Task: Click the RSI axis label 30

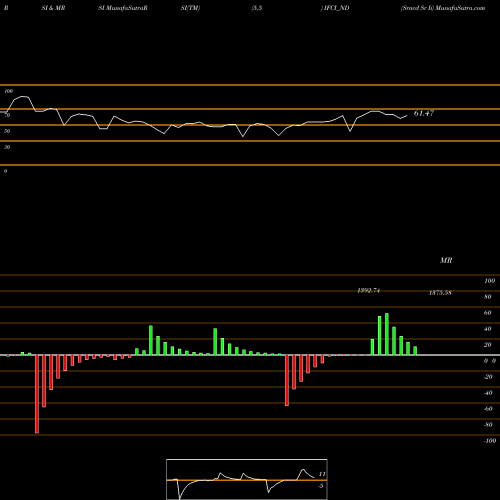Action: [7, 147]
